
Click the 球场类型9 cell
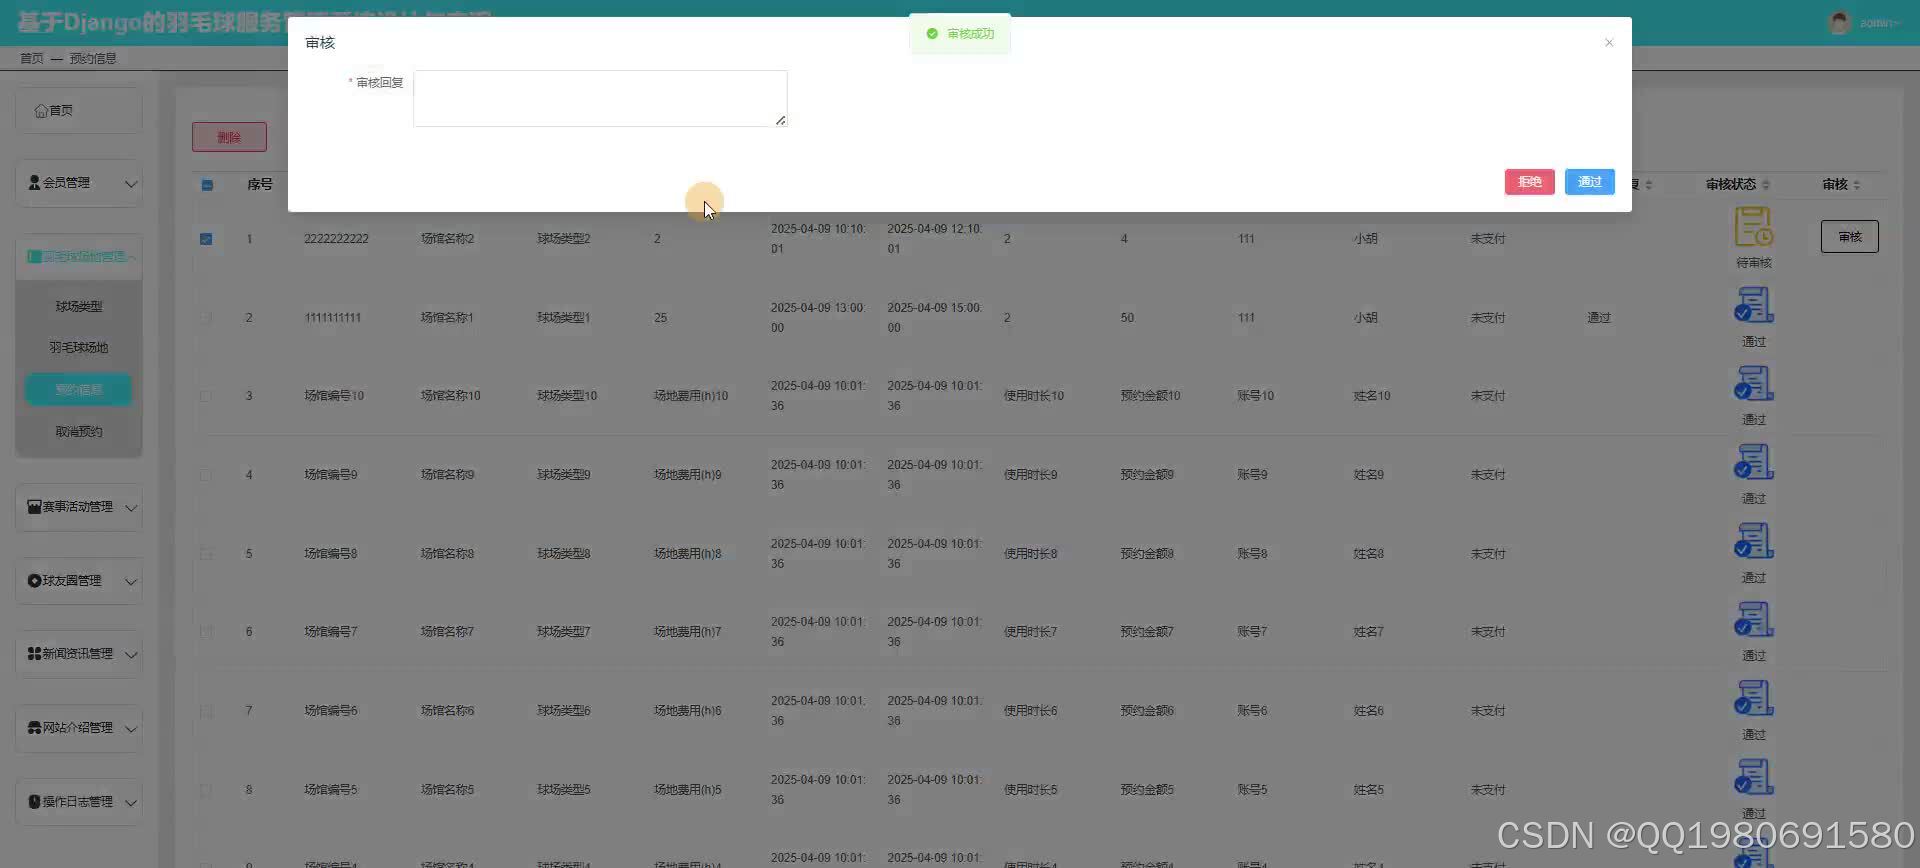click(x=563, y=475)
